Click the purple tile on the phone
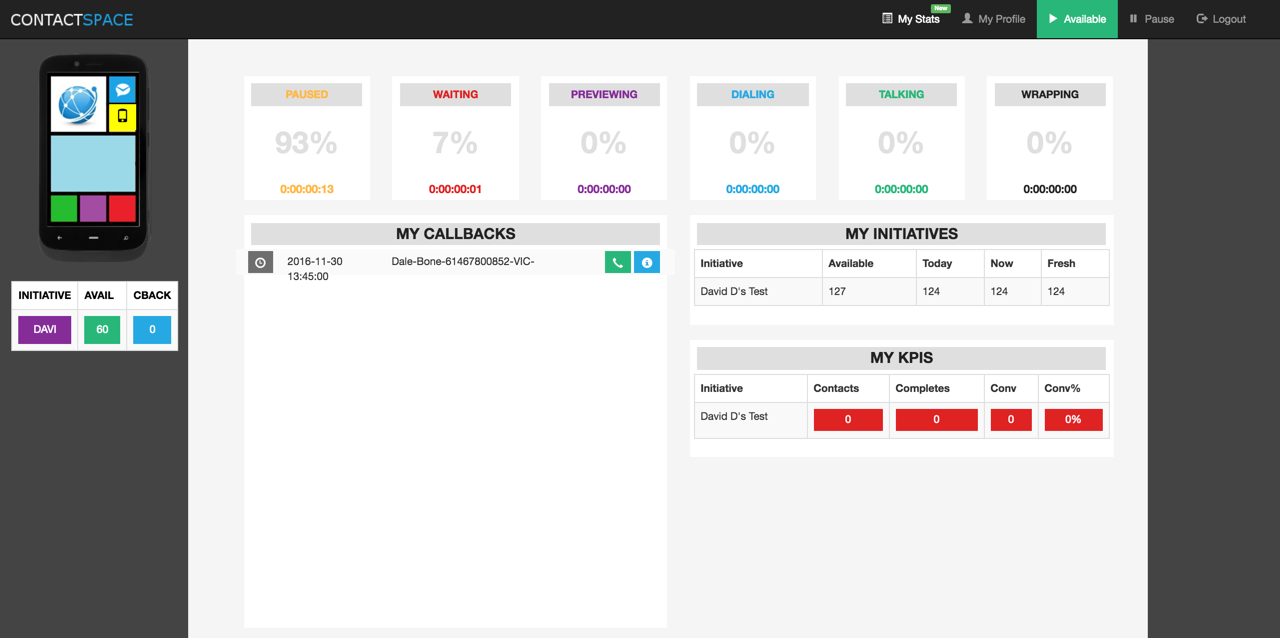 pos(93,208)
